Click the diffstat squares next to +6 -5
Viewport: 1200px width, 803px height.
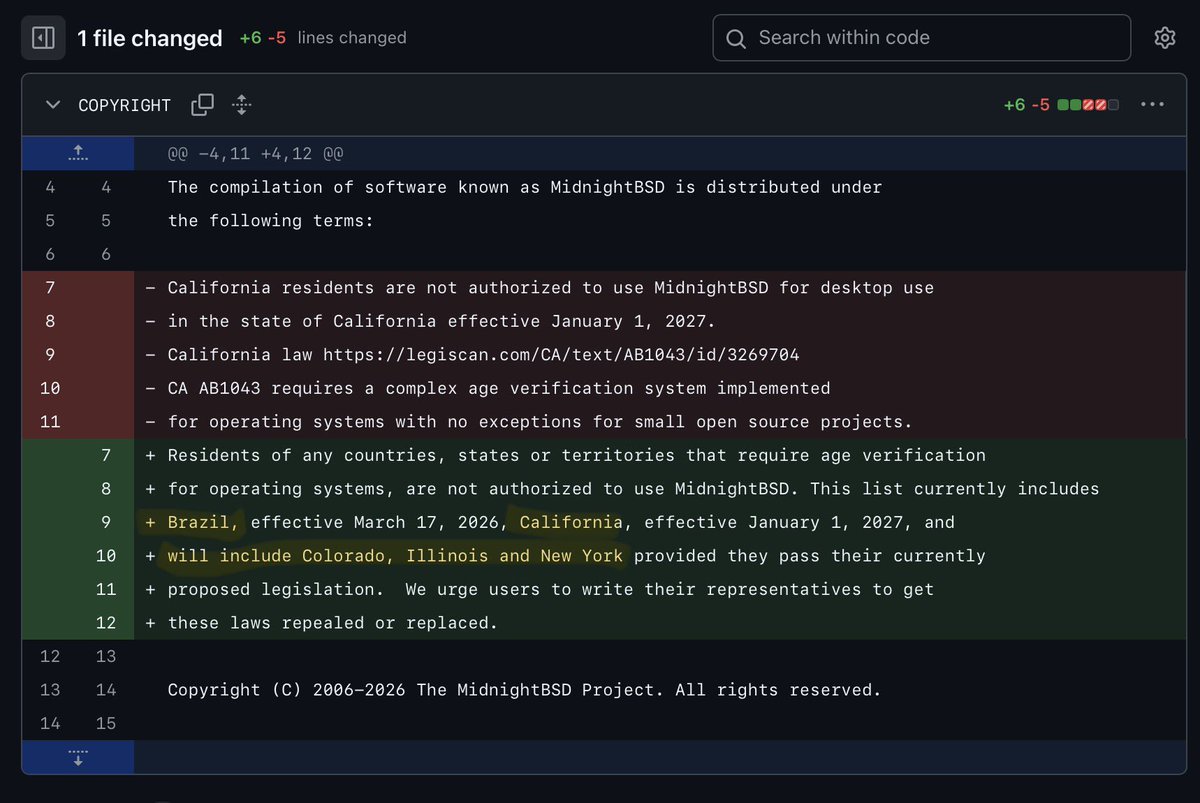point(1088,105)
